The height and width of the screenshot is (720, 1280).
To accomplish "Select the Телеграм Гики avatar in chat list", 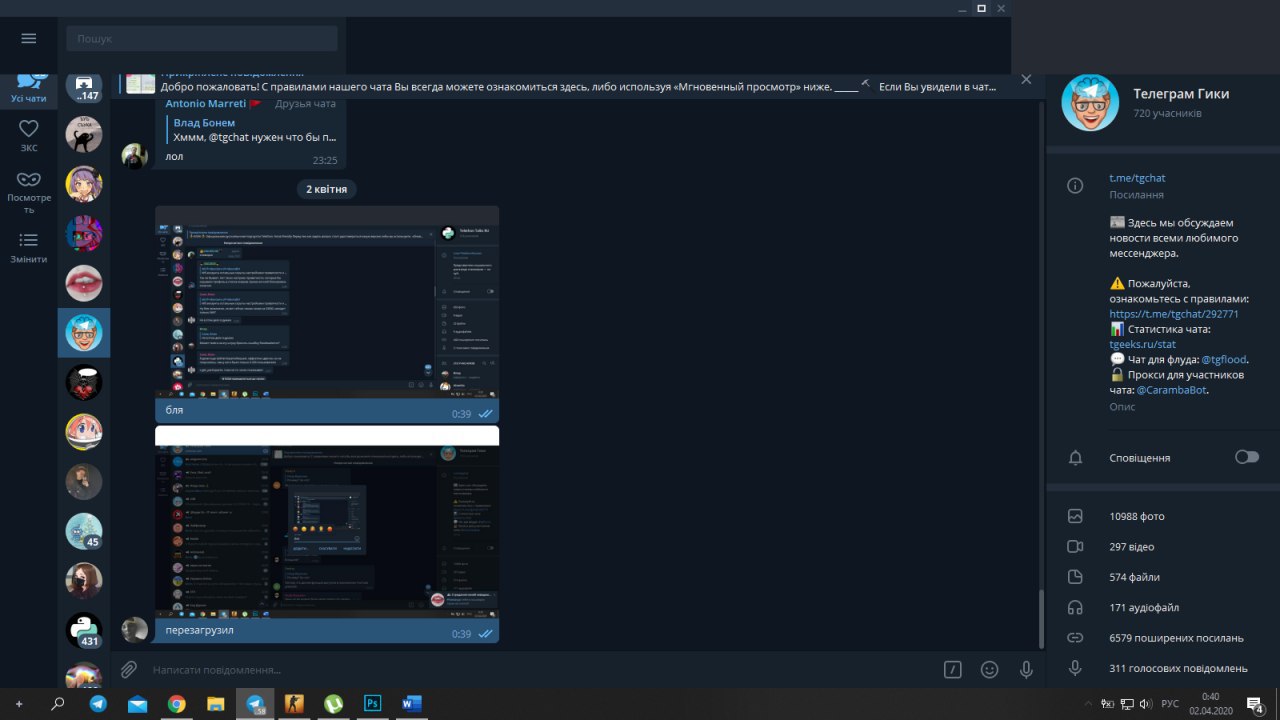I will point(84,333).
